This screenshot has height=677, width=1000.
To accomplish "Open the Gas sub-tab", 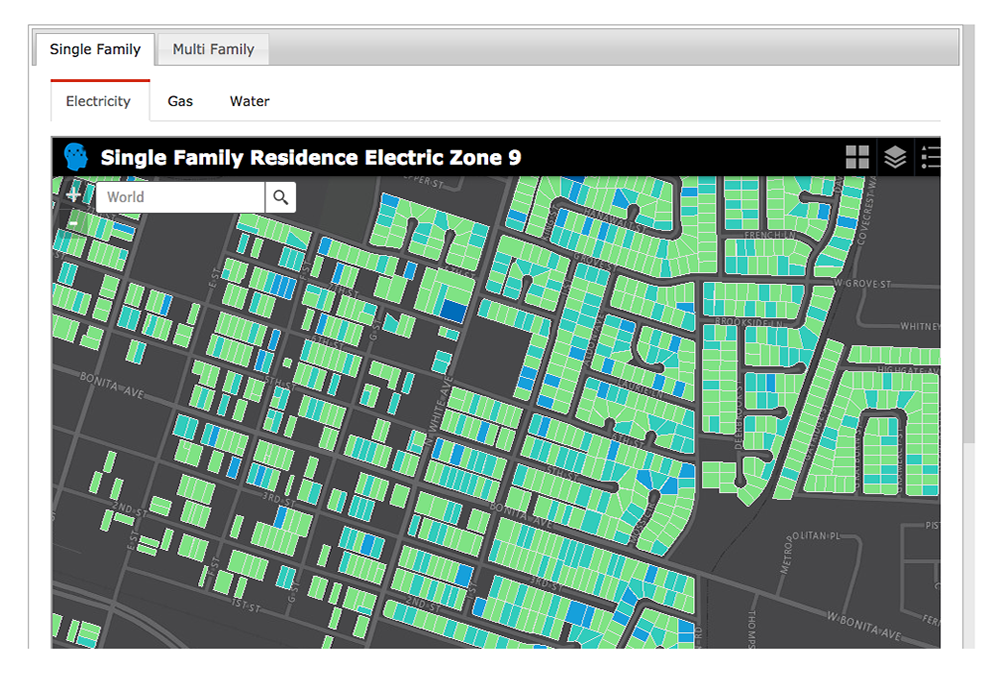I will [180, 101].
